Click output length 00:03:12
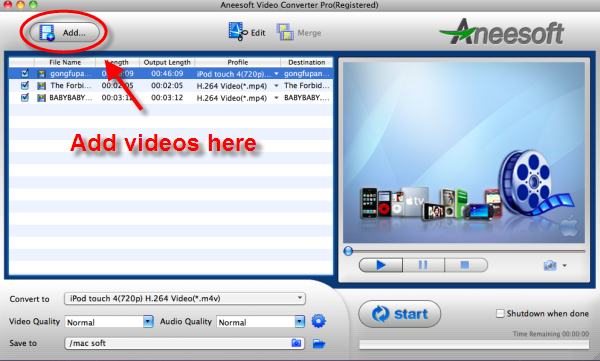600x361 pixels. click(x=167, y=98)
